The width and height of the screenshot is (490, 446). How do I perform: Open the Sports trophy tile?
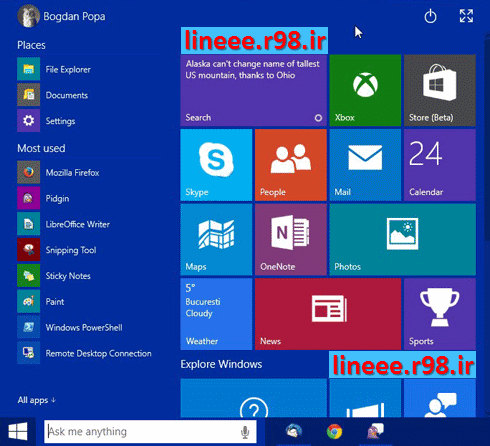click(x=440, y=314)
